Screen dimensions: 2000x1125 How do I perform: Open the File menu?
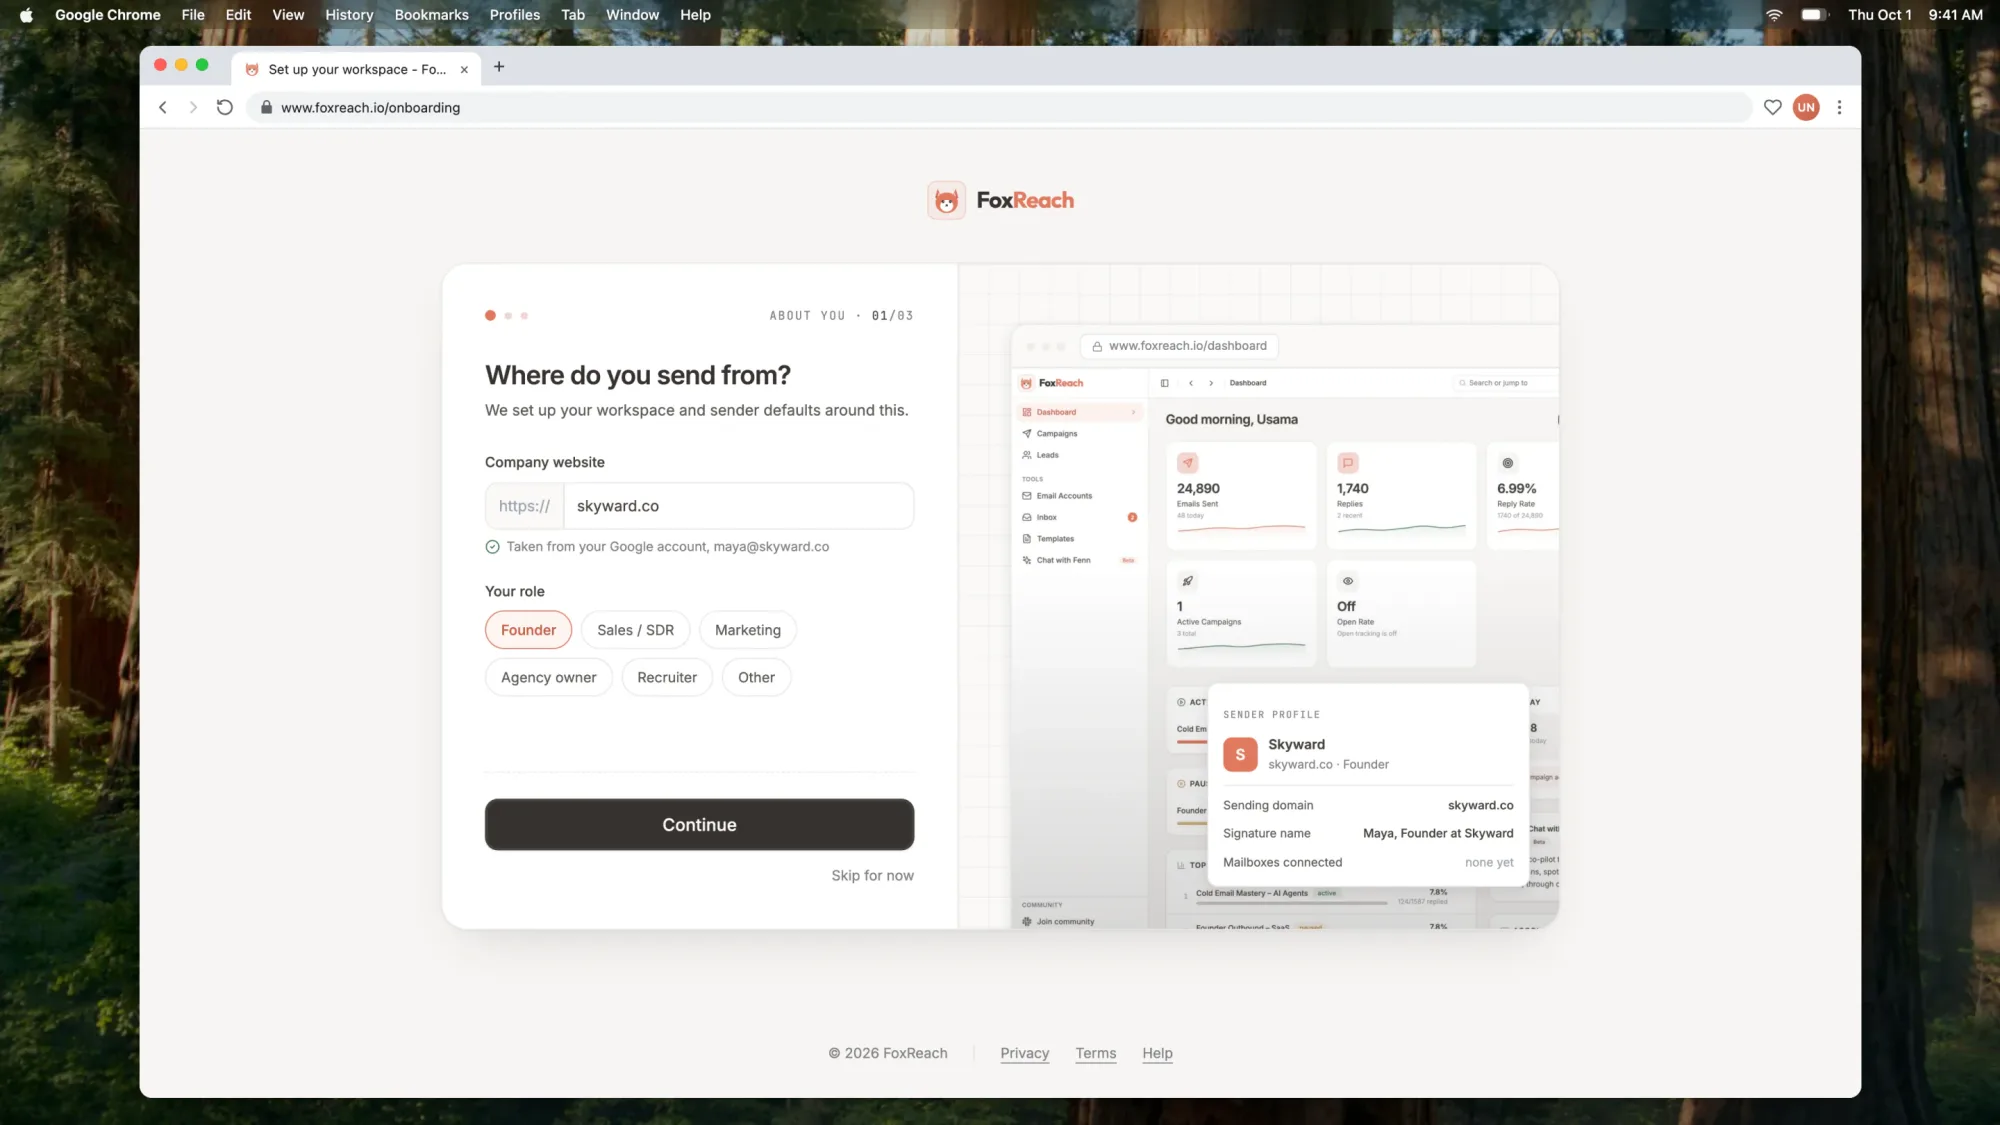point(193,15)
